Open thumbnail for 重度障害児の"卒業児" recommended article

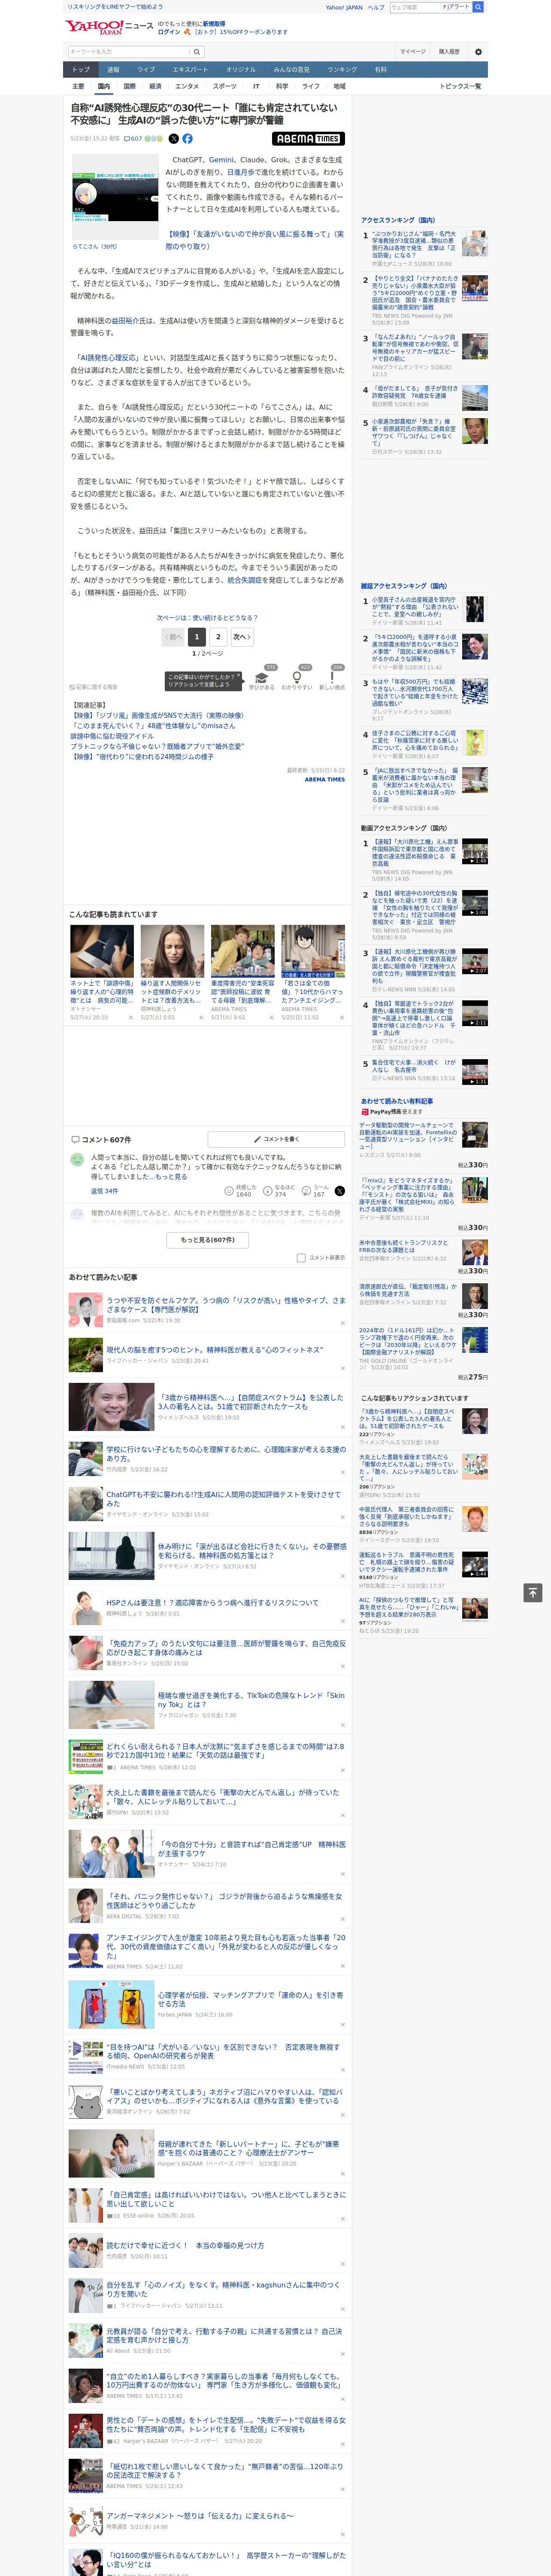tap(242, 950)
